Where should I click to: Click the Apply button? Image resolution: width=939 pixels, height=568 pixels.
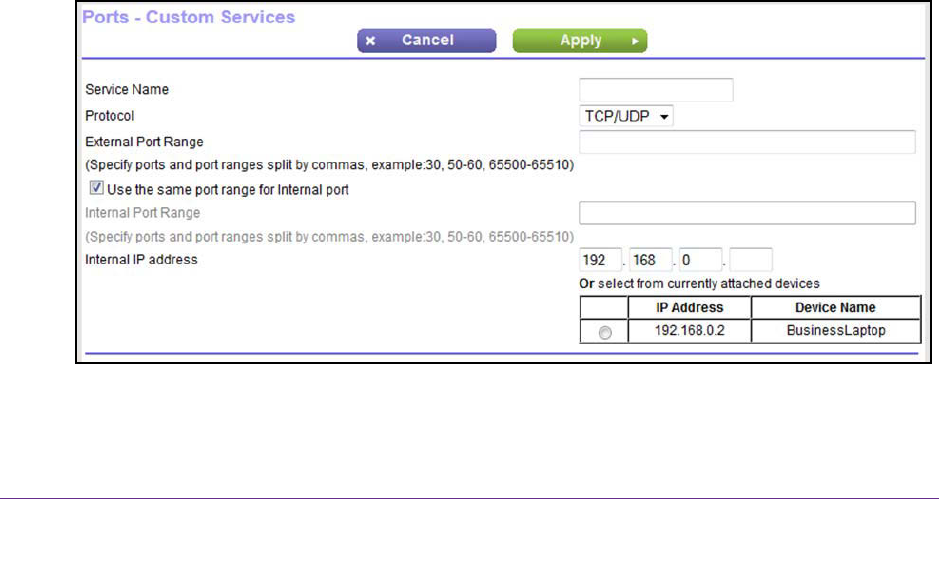click(580, 41)
